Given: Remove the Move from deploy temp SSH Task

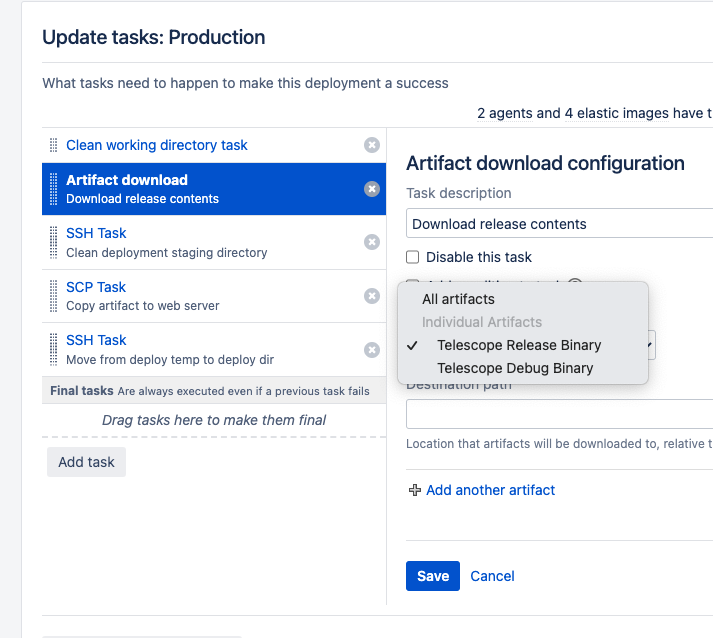Looking at the screenshot, I should pyautogui.click(x=372, y=350).
